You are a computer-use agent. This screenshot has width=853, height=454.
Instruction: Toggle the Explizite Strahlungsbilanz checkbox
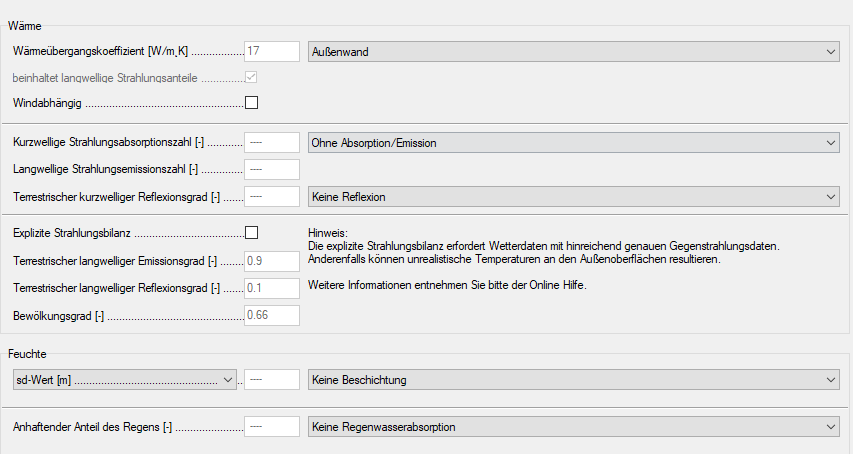pos(251,232)
